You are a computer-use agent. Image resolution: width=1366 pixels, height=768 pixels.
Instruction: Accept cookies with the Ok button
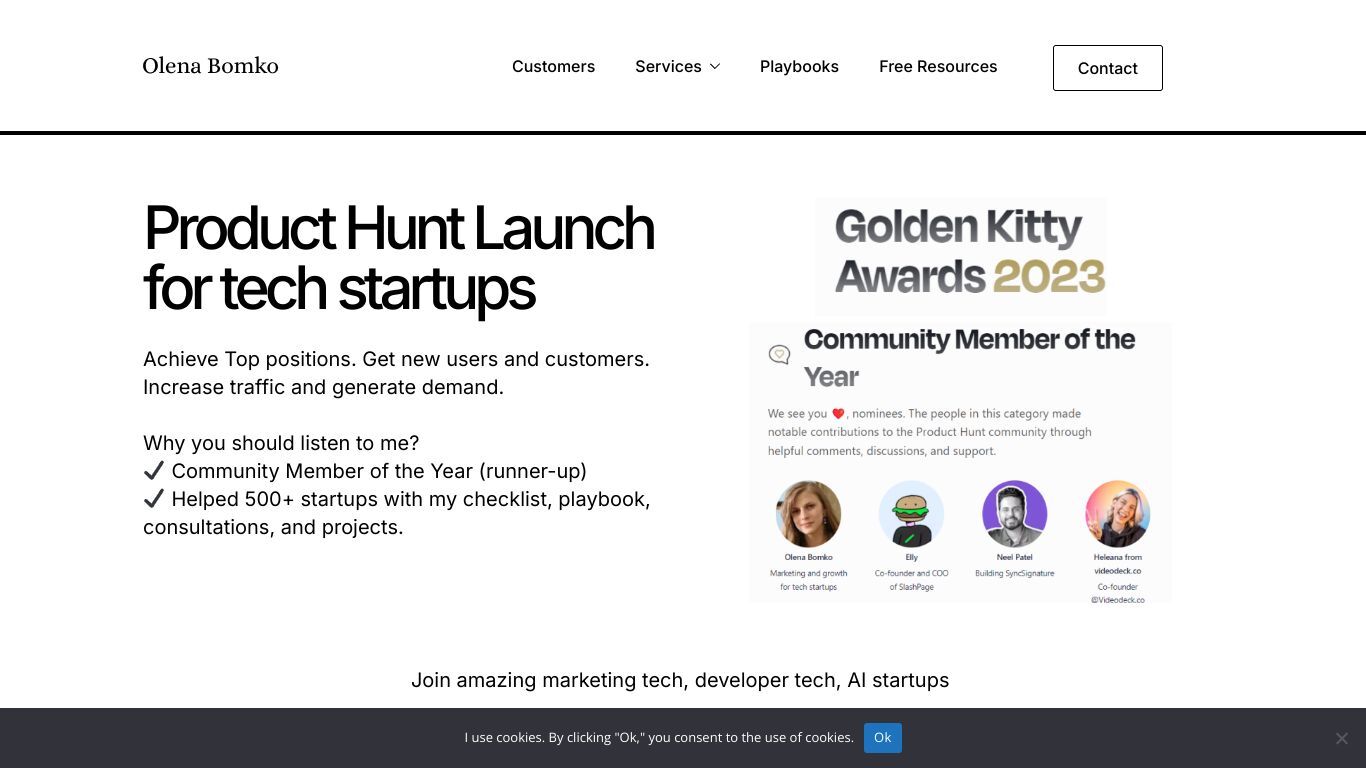tap(882, 738)
